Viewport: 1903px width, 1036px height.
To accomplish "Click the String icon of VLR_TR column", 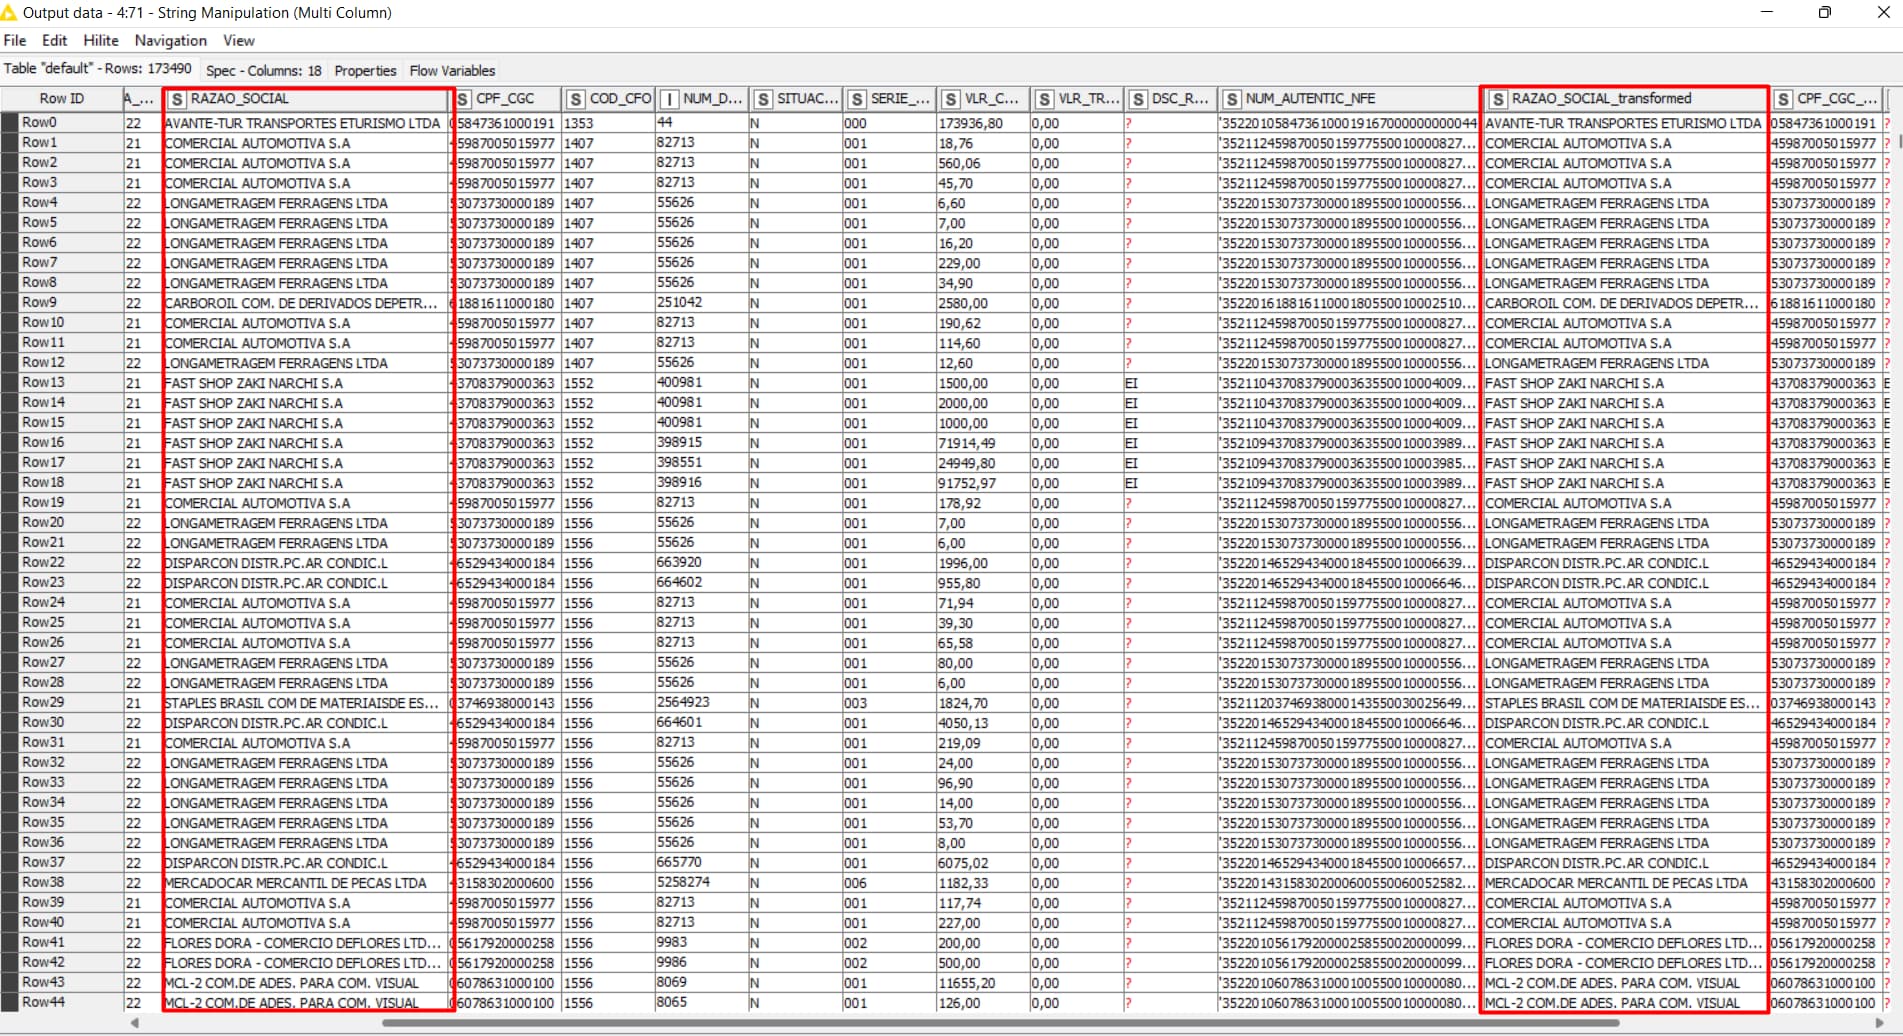I will [x=1045, y=99].
